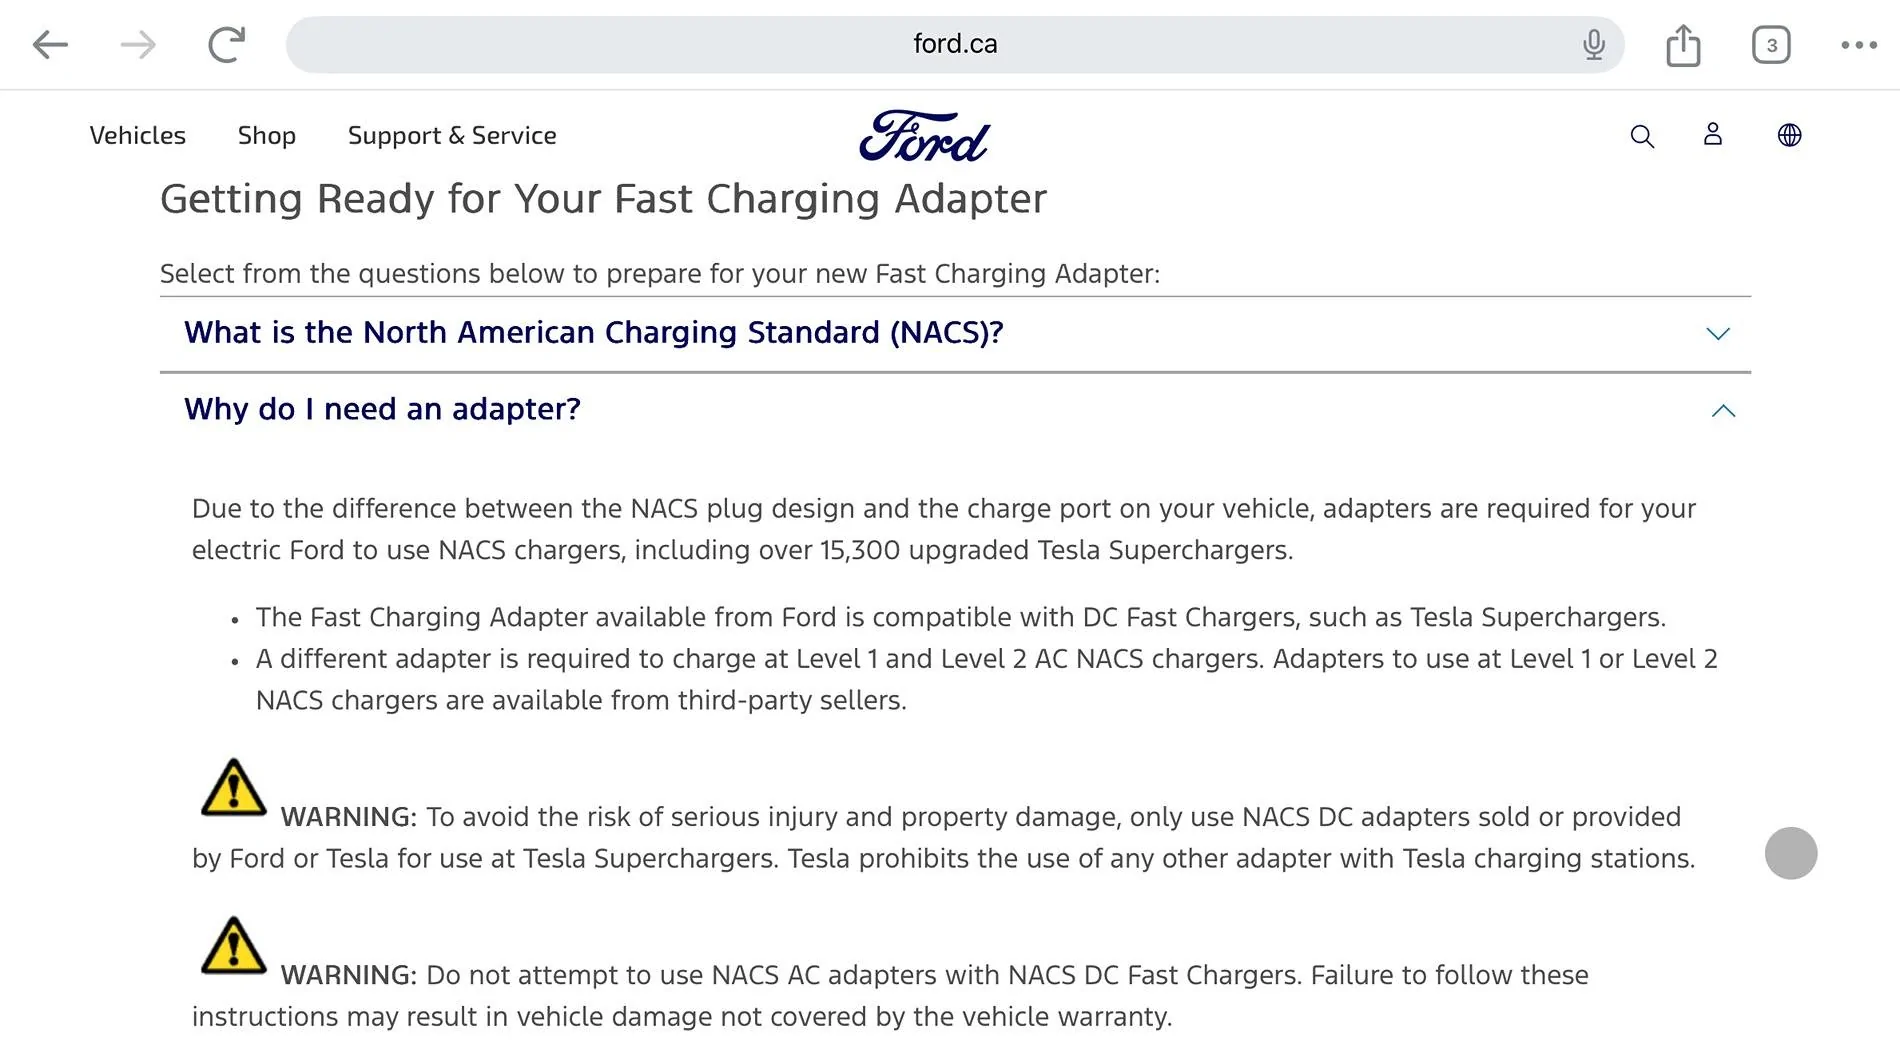
Task: Click "Why do I need an adapter?" heading
Action: tap(382, 409)
